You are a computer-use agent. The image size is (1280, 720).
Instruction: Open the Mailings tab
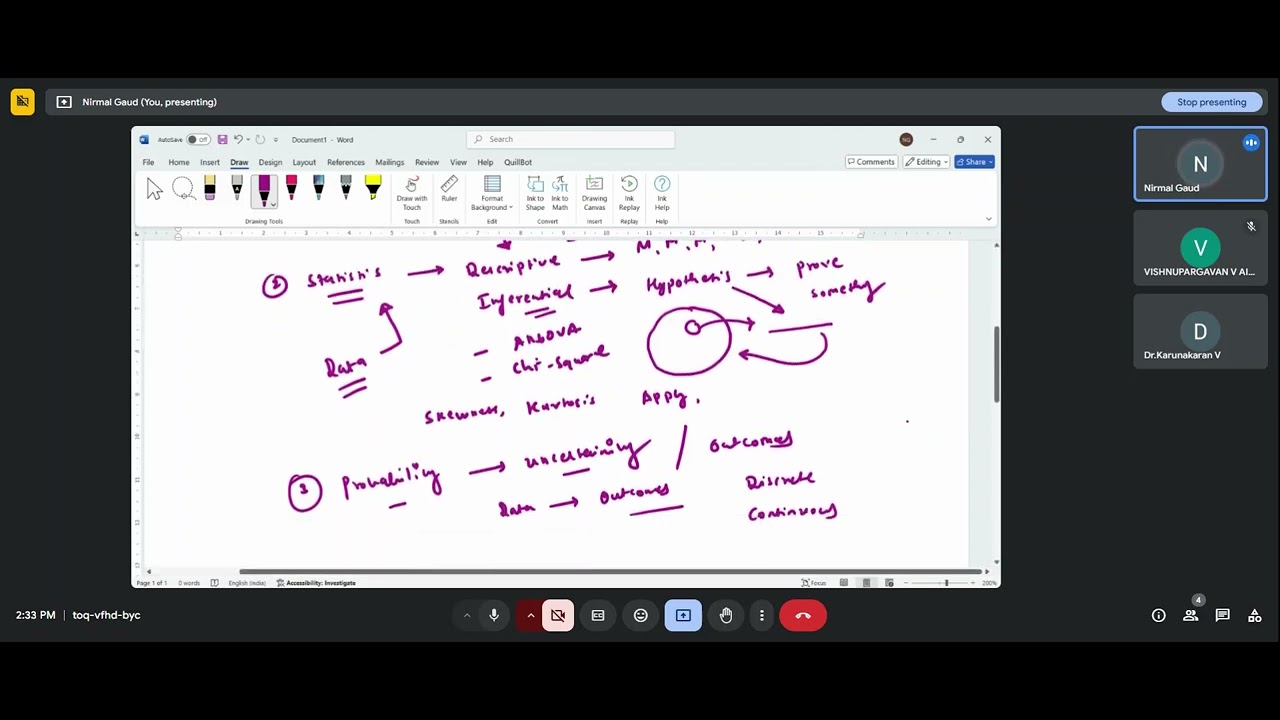(x=390, y=162)
